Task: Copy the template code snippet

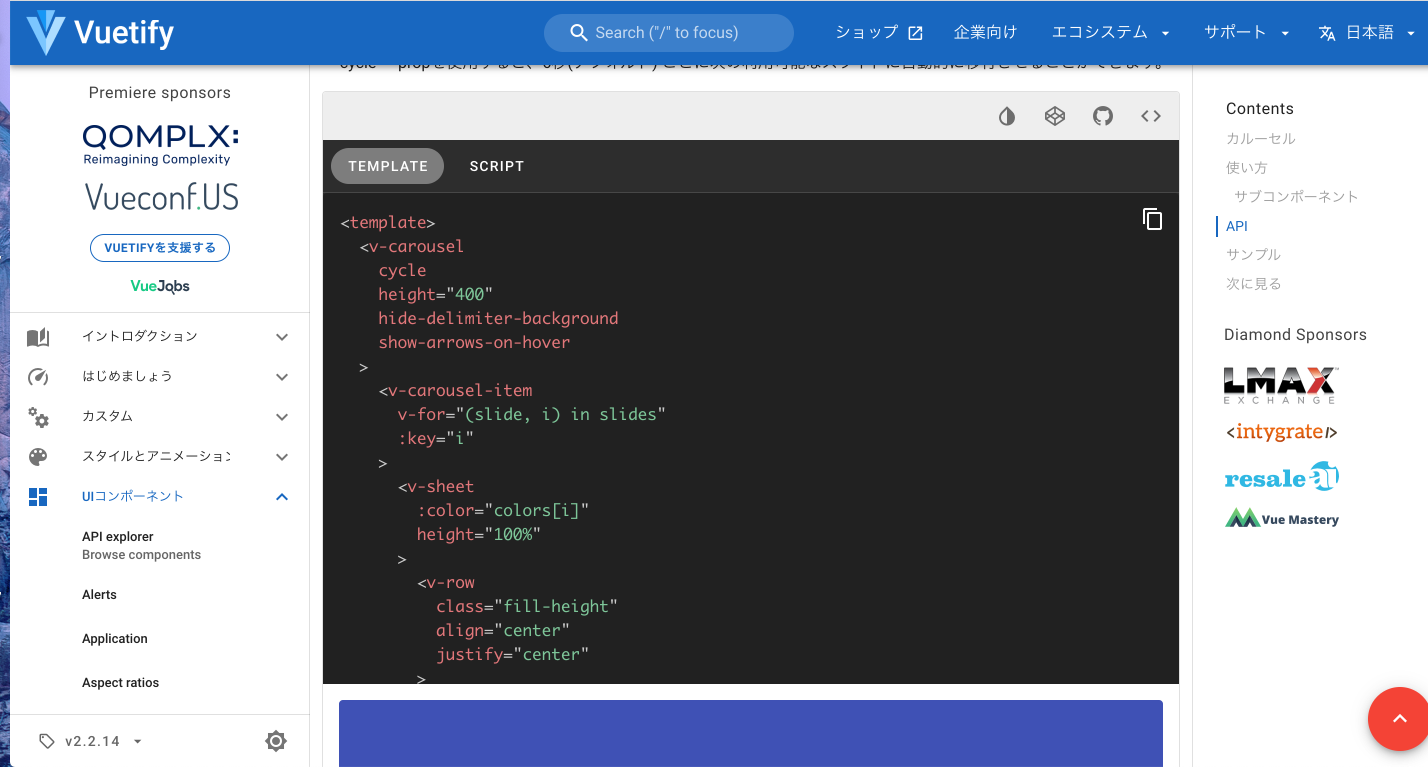Action: pyautogui.click(x=1152, y=218)
